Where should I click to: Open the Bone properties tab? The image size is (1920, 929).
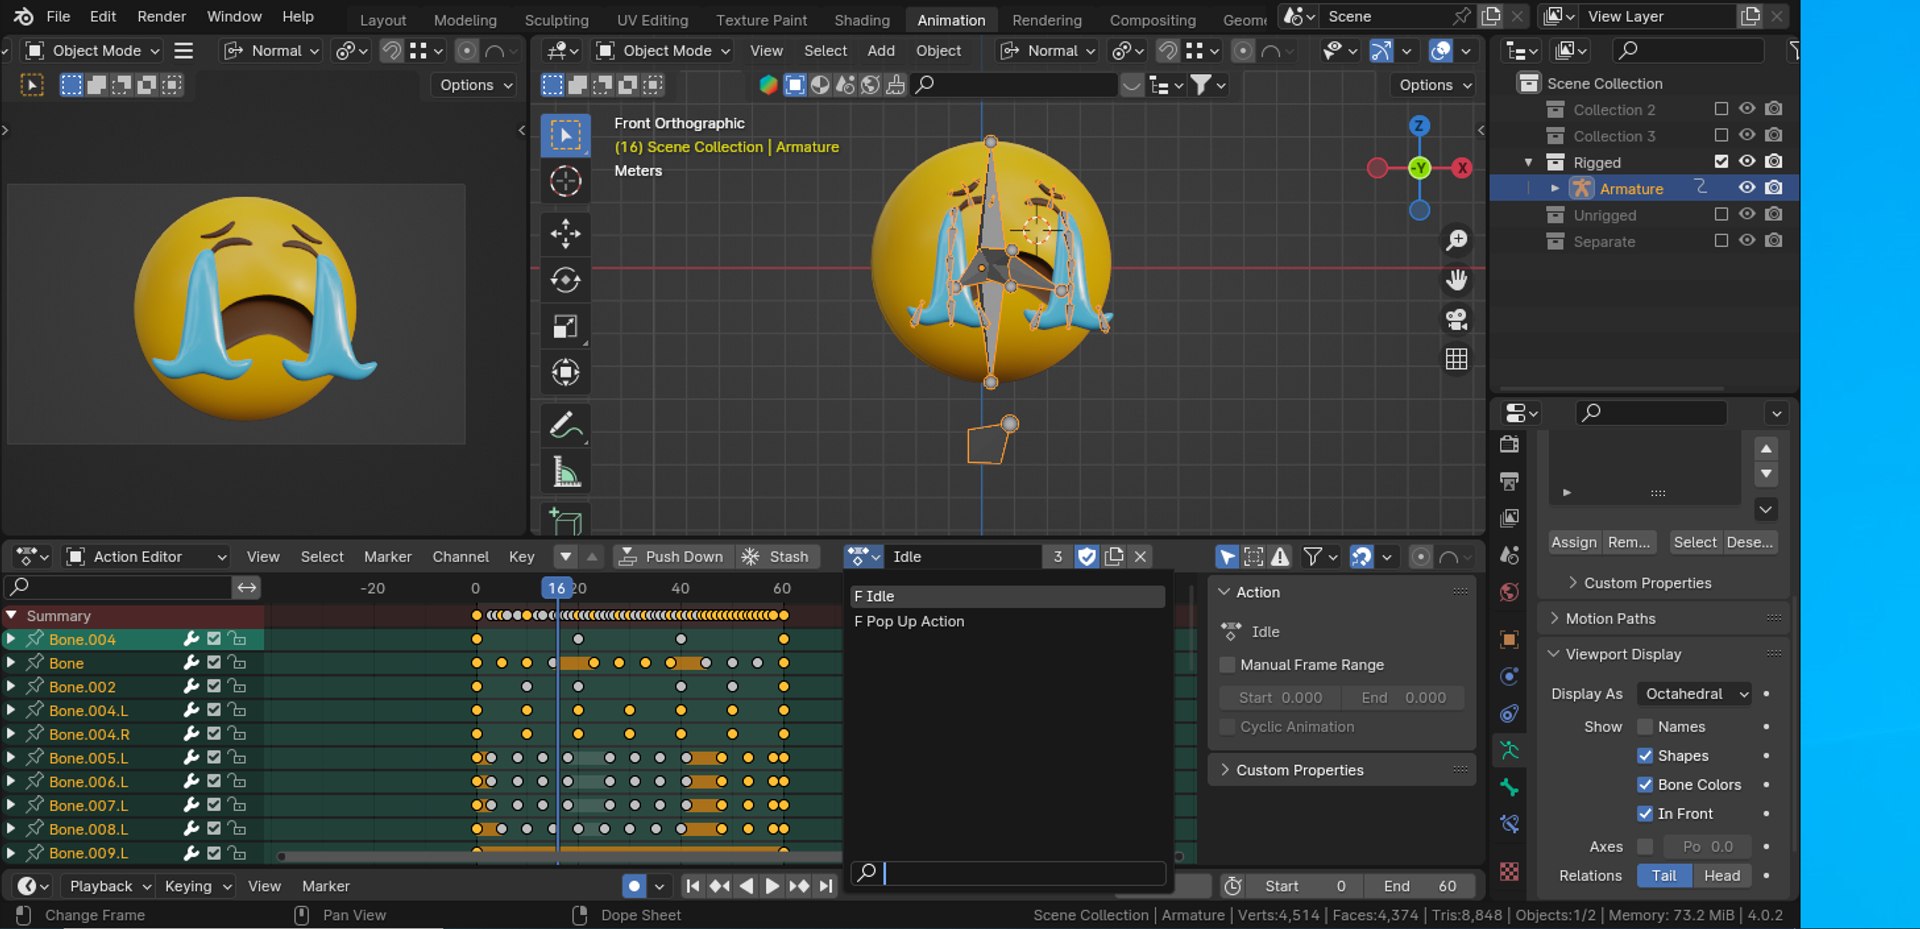coord(1509,788)
